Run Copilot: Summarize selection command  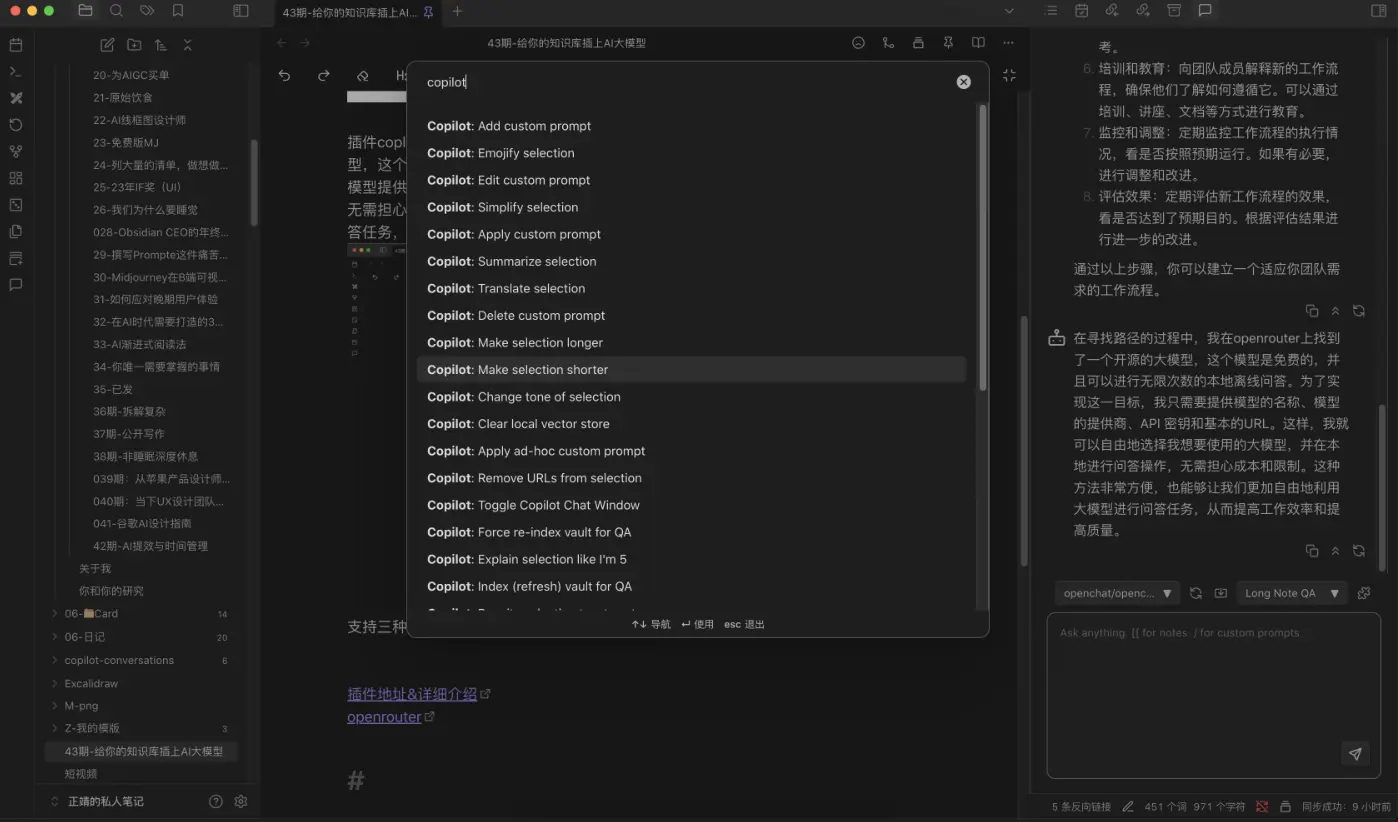tap(536, 261)
